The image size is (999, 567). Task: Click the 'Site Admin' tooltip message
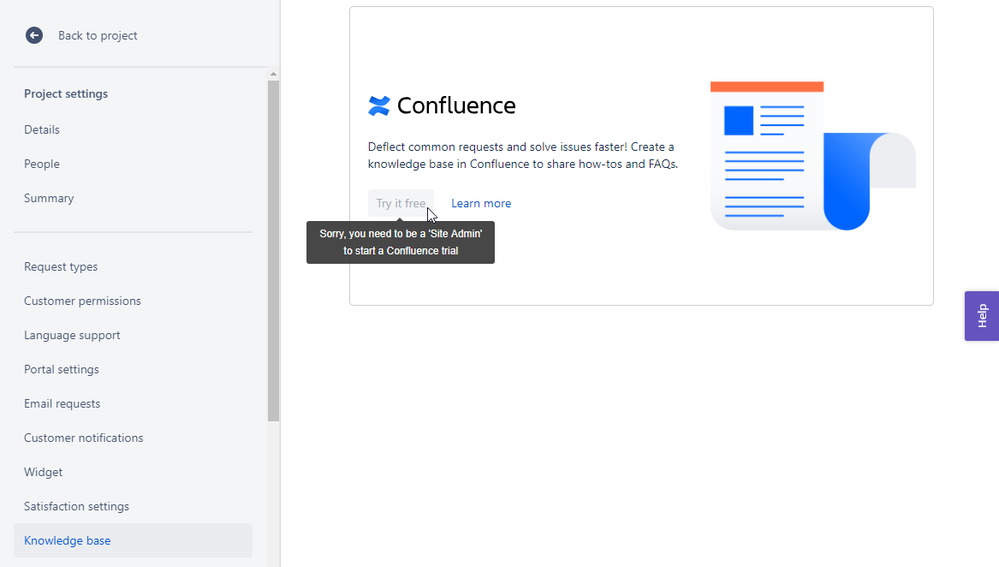pos(401,242)
